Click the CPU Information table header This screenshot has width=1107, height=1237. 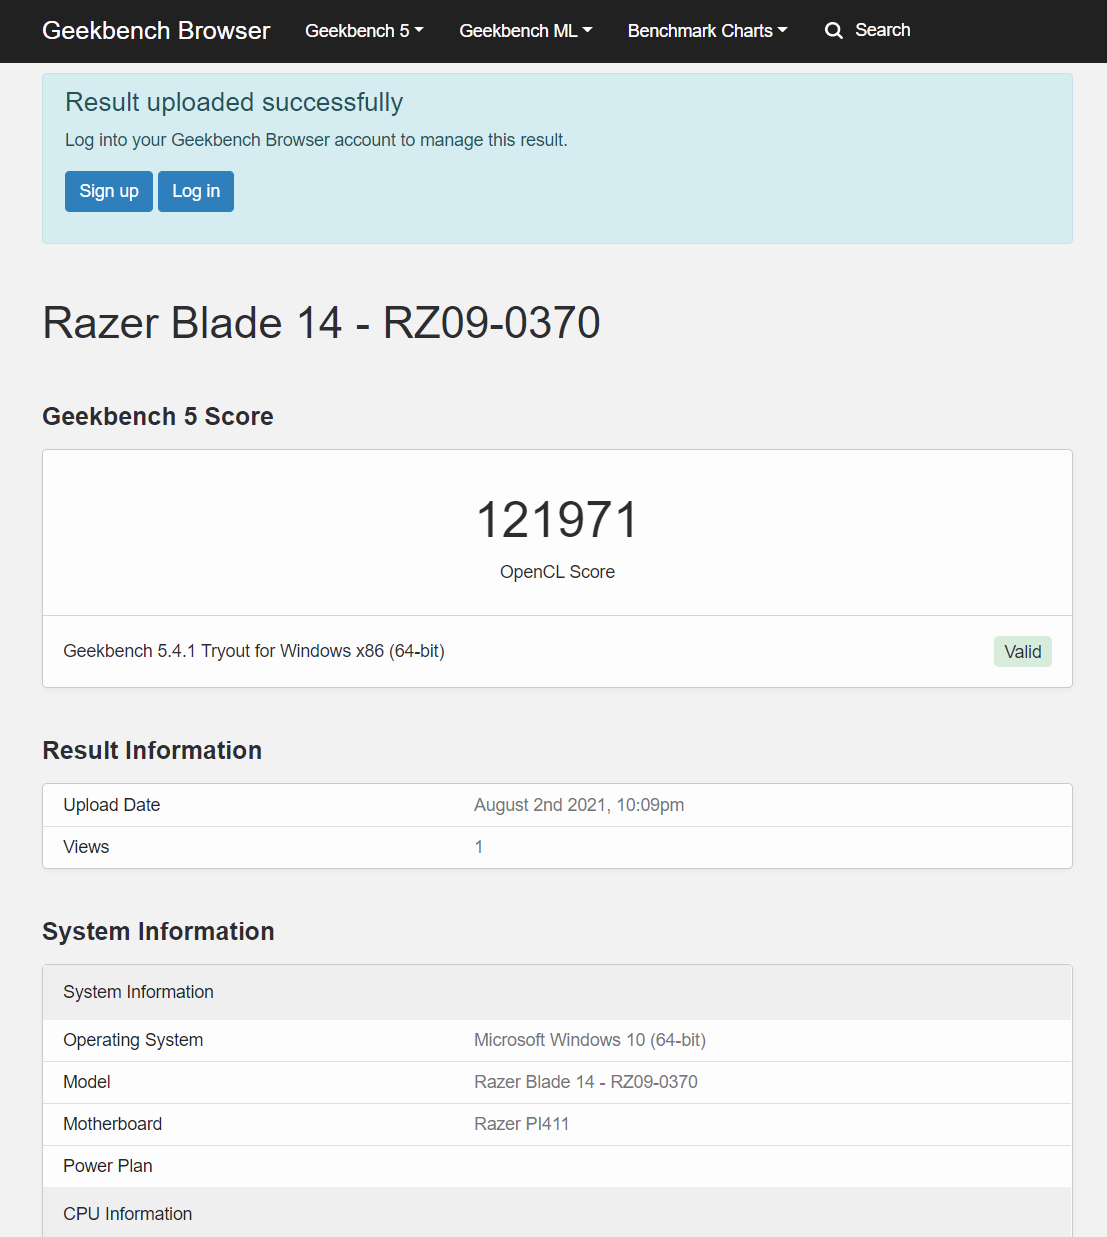tap(128, 1214)
